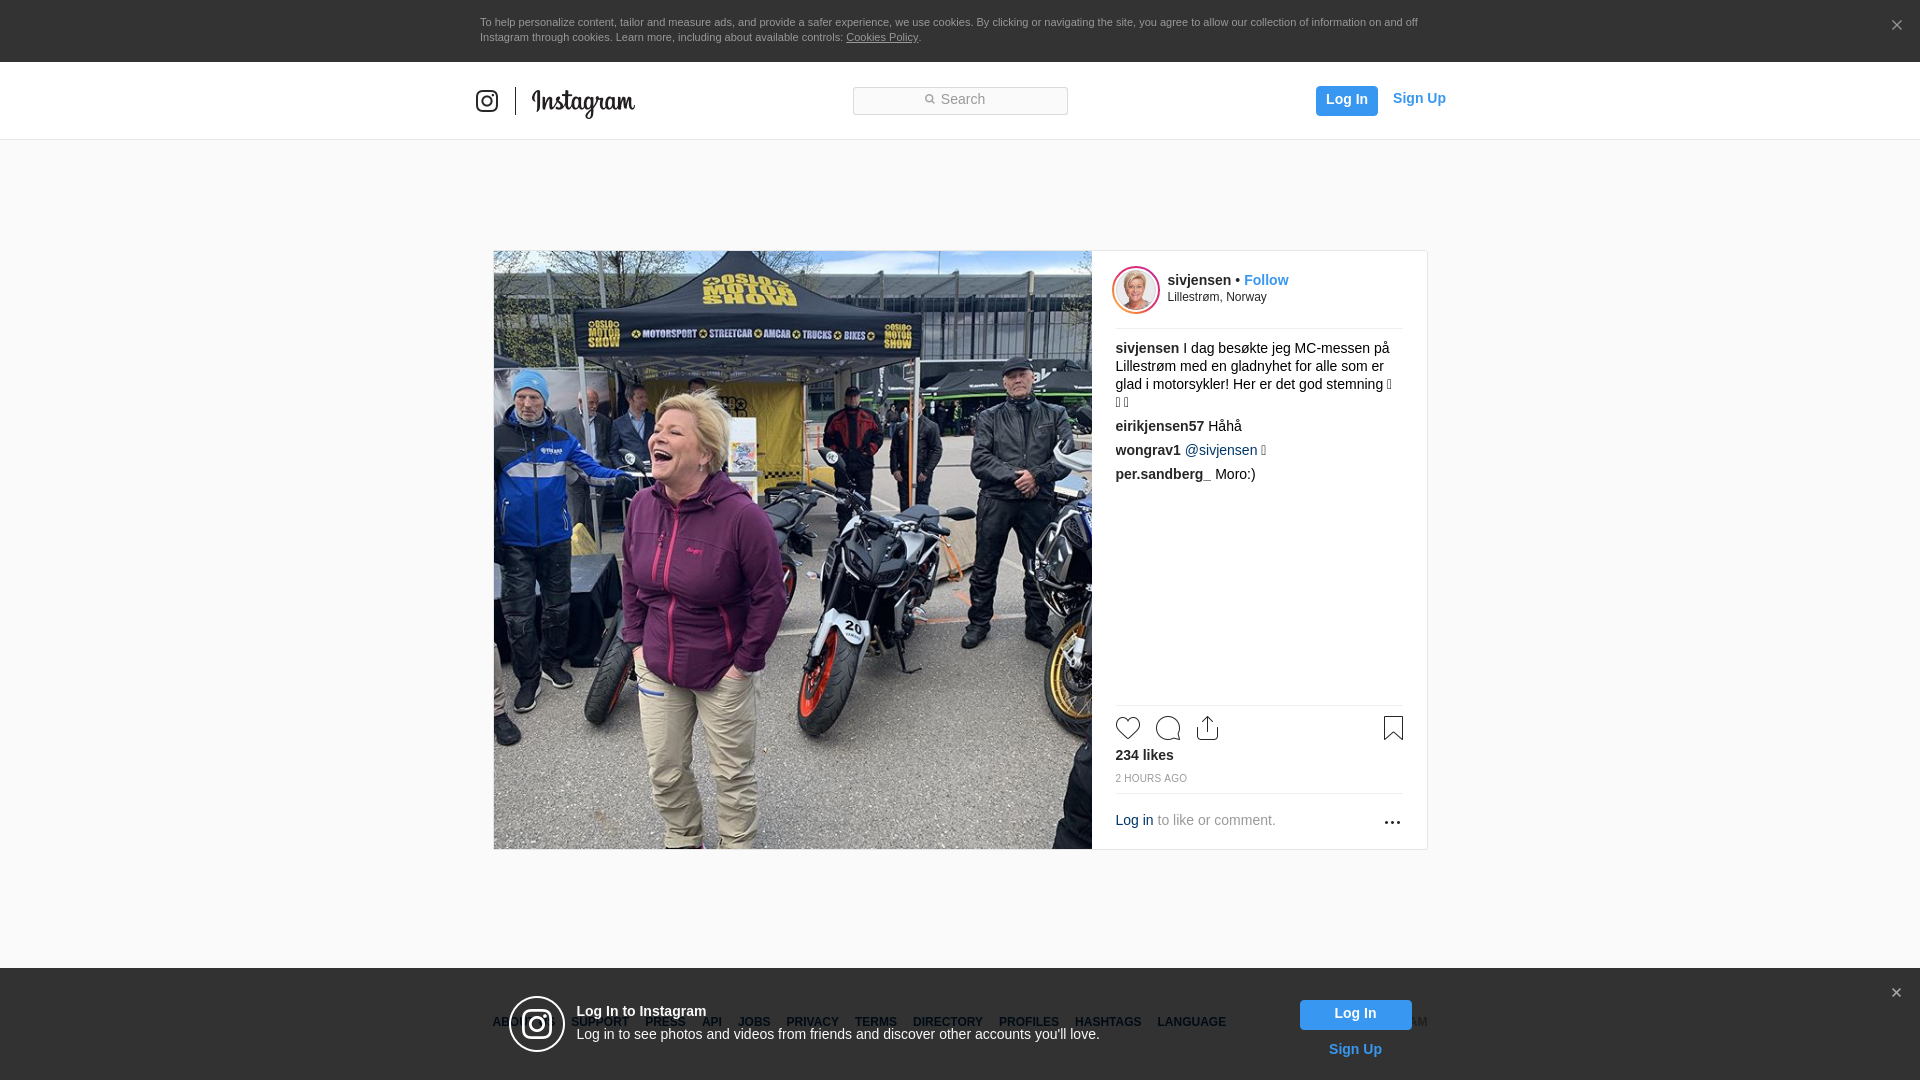Screen dimensions: 1920x1080
Task: Open the DIRECTORY footer link
Action: pos(948,1022)
